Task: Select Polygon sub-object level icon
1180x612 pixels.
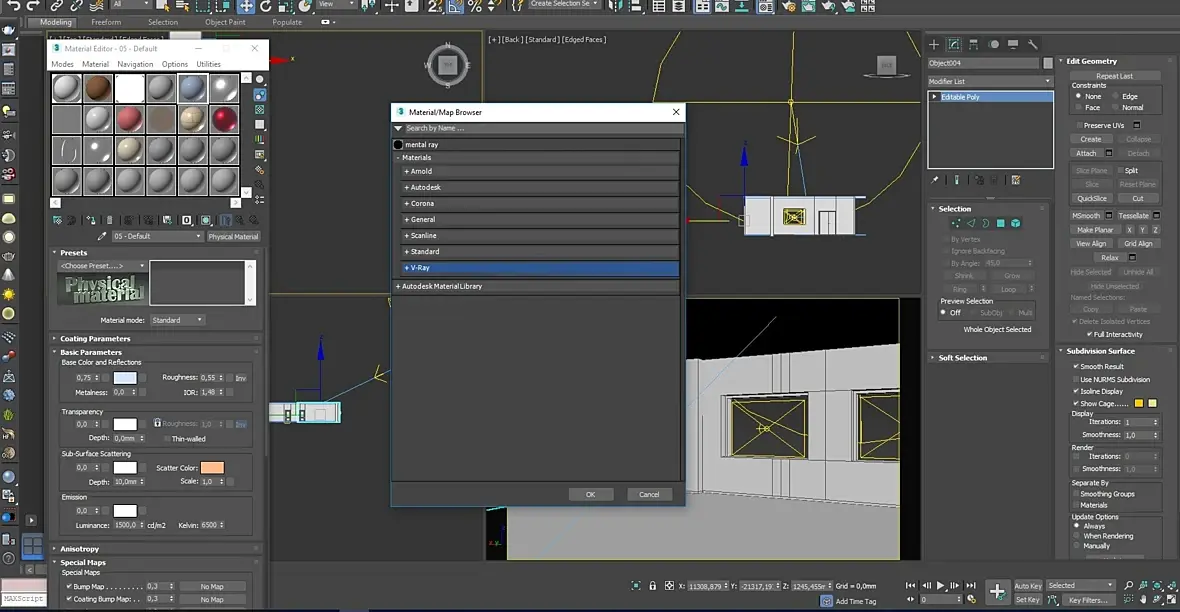Action: click(1000, 223)
